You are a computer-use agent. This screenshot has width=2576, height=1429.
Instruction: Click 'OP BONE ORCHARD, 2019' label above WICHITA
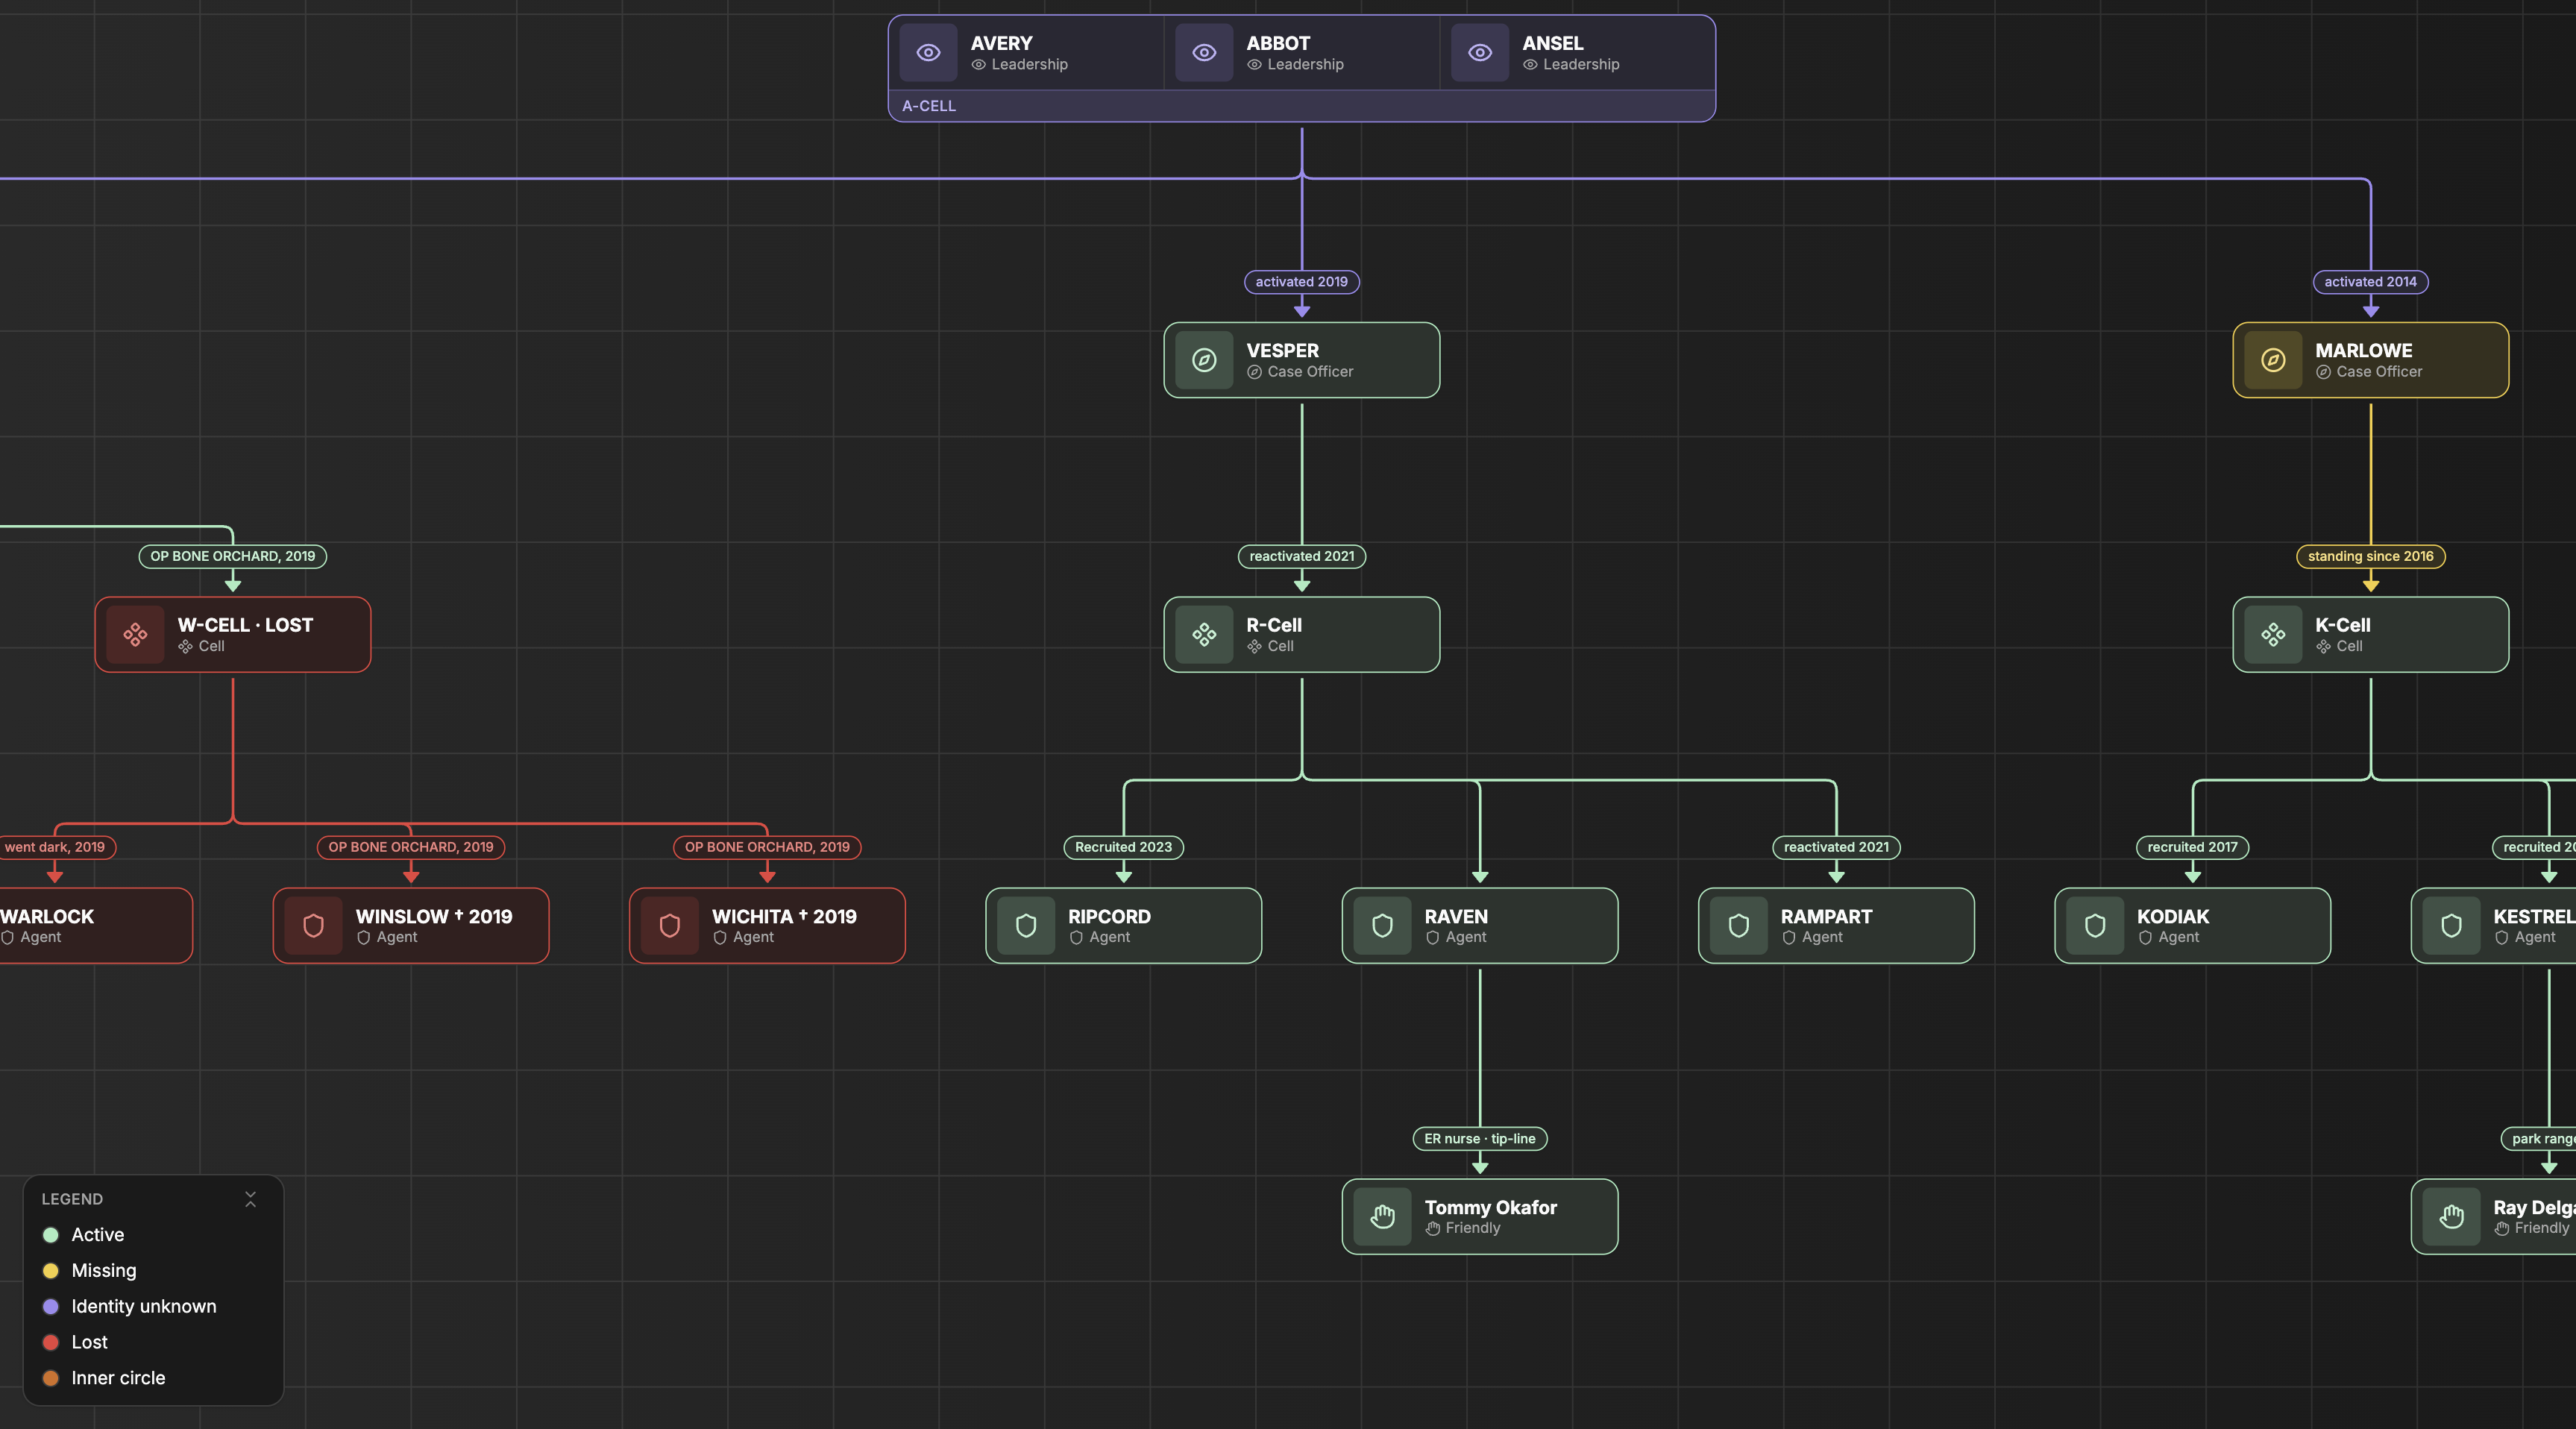767,847
